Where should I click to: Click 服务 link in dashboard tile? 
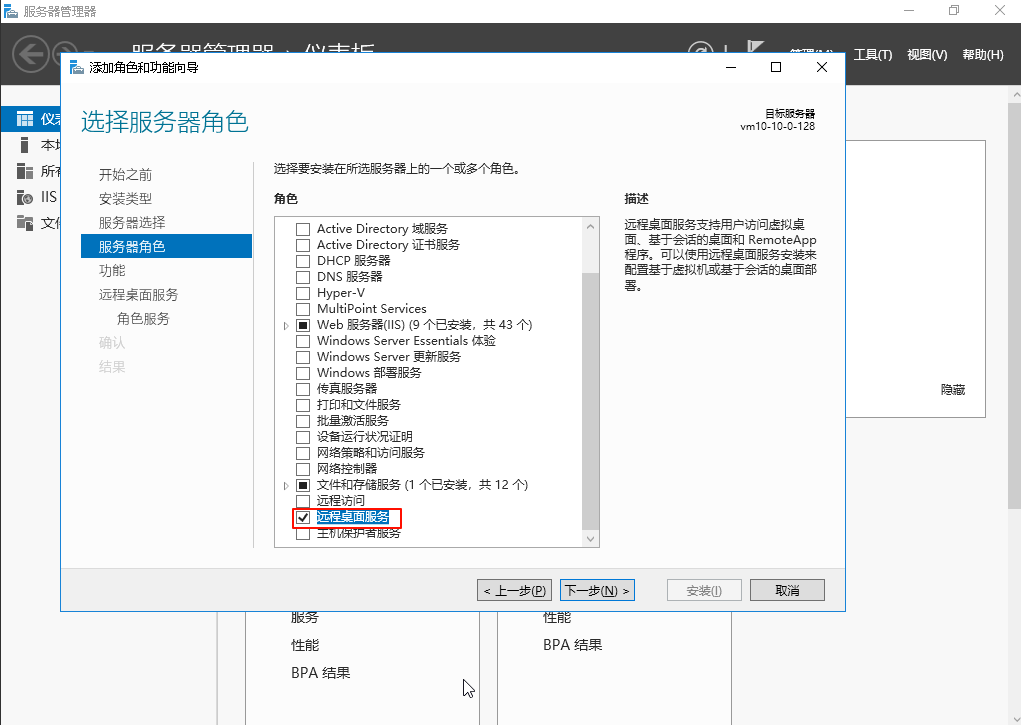[305, 618]
